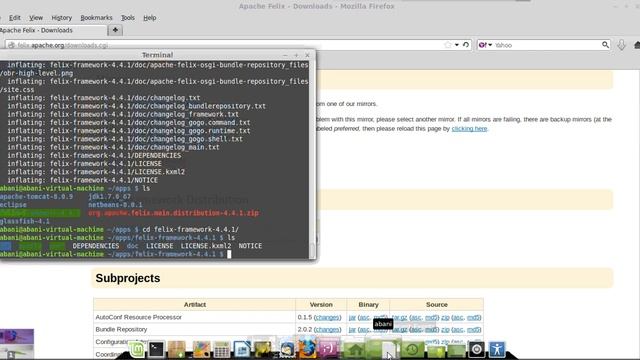The width and height of the screenshot is (640, 360).
Task: Click the search magnifier in Firefox
Action: click(605, 44)
